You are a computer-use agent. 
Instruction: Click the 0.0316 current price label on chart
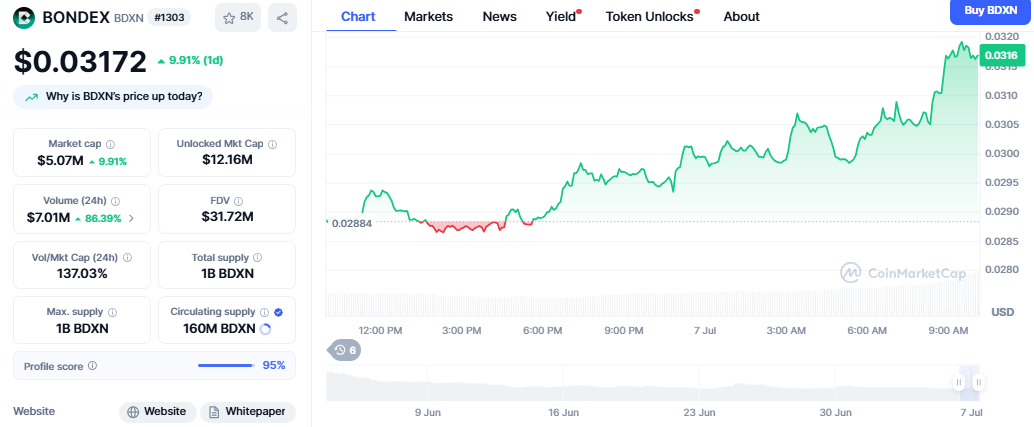click(1002, 55)
